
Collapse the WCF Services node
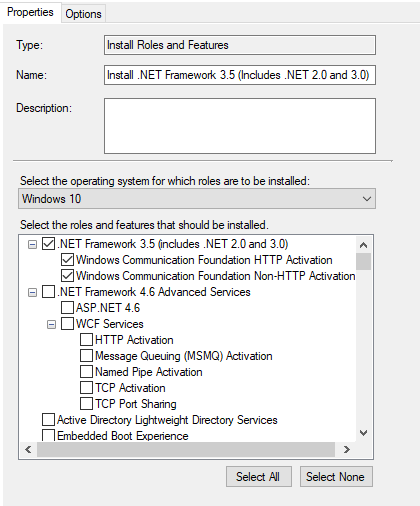(x=51, y=324)
